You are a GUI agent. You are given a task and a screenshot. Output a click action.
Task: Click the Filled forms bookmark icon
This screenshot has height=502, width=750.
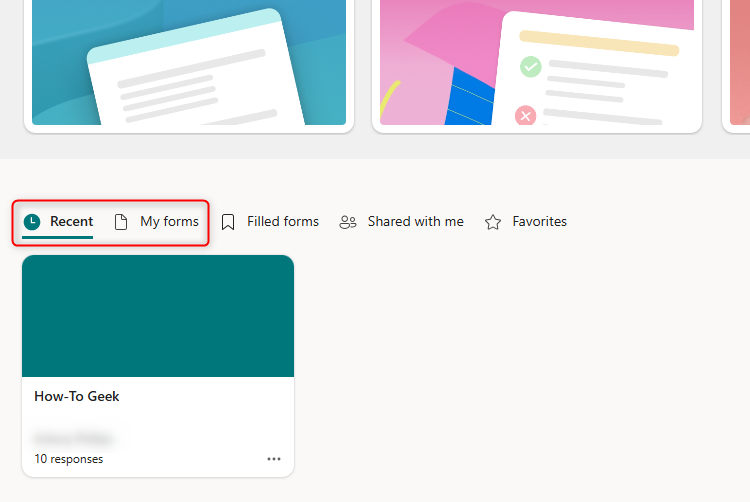tap(228, 222)
